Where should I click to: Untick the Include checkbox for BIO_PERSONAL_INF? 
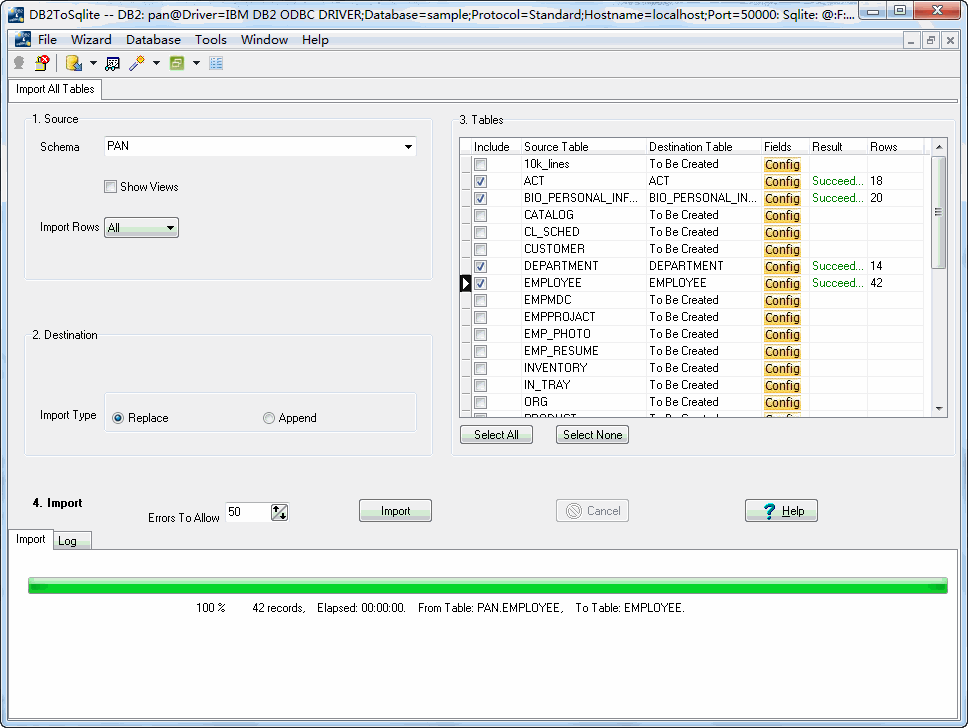(480, 198)
